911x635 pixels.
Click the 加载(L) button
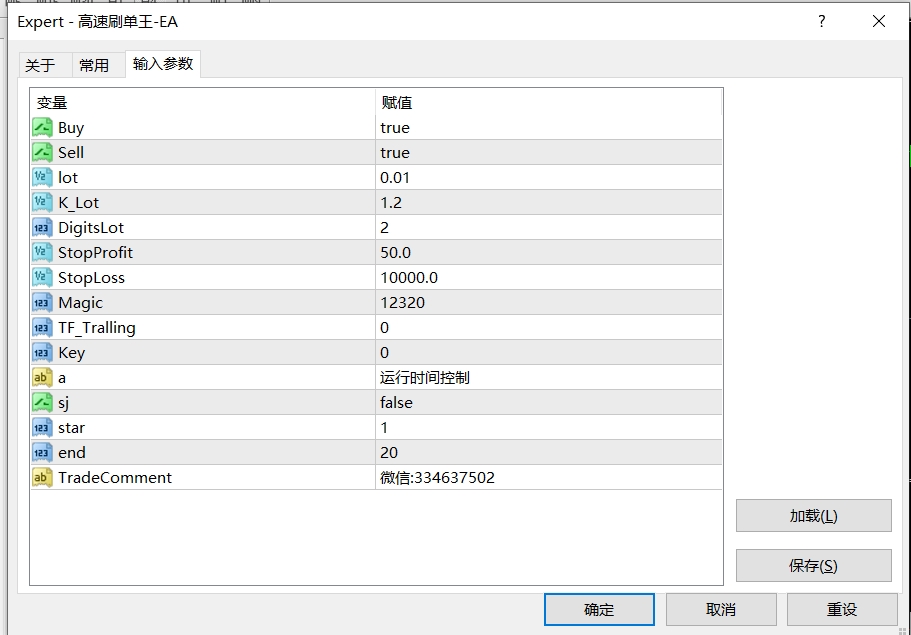coord(813,516)
